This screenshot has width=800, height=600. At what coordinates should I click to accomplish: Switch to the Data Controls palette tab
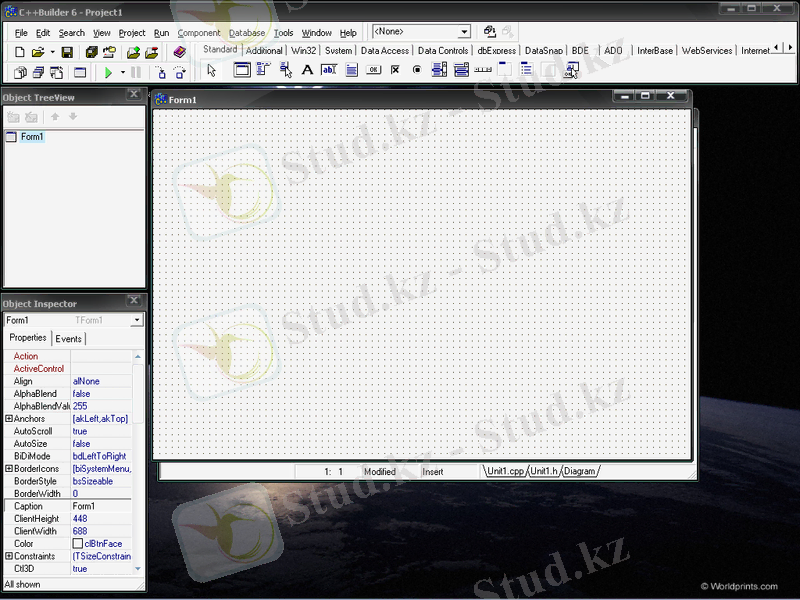pos(443,51)
